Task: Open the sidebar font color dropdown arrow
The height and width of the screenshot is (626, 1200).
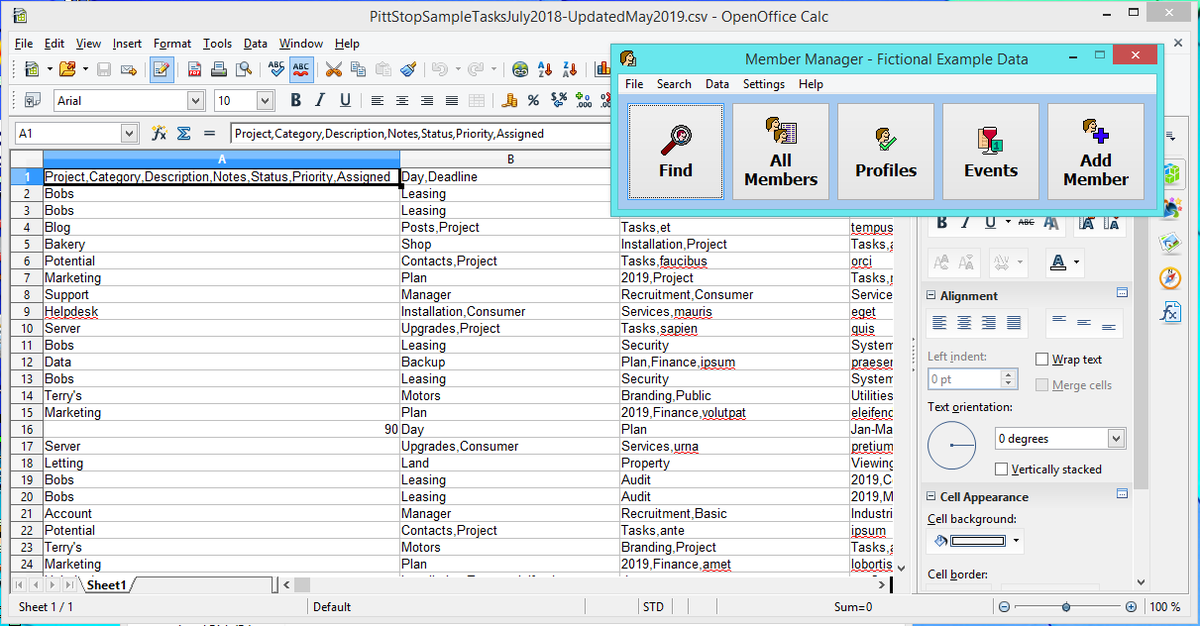Action: point(1077,262)
